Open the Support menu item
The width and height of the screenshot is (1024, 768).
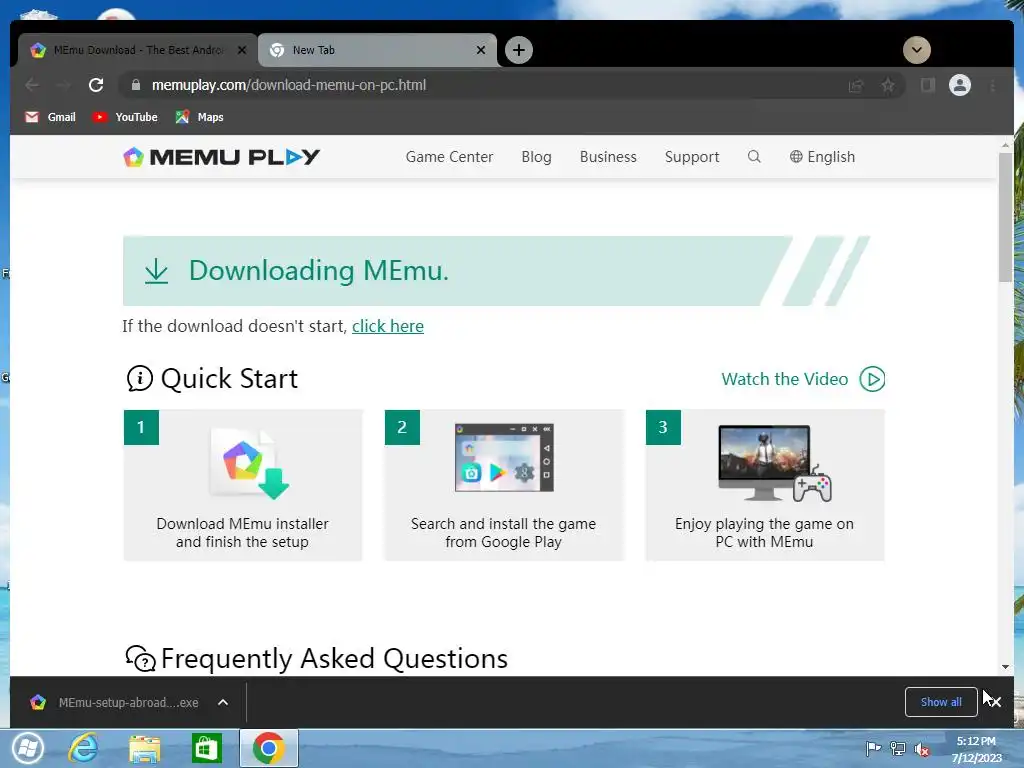pos(692,157)
